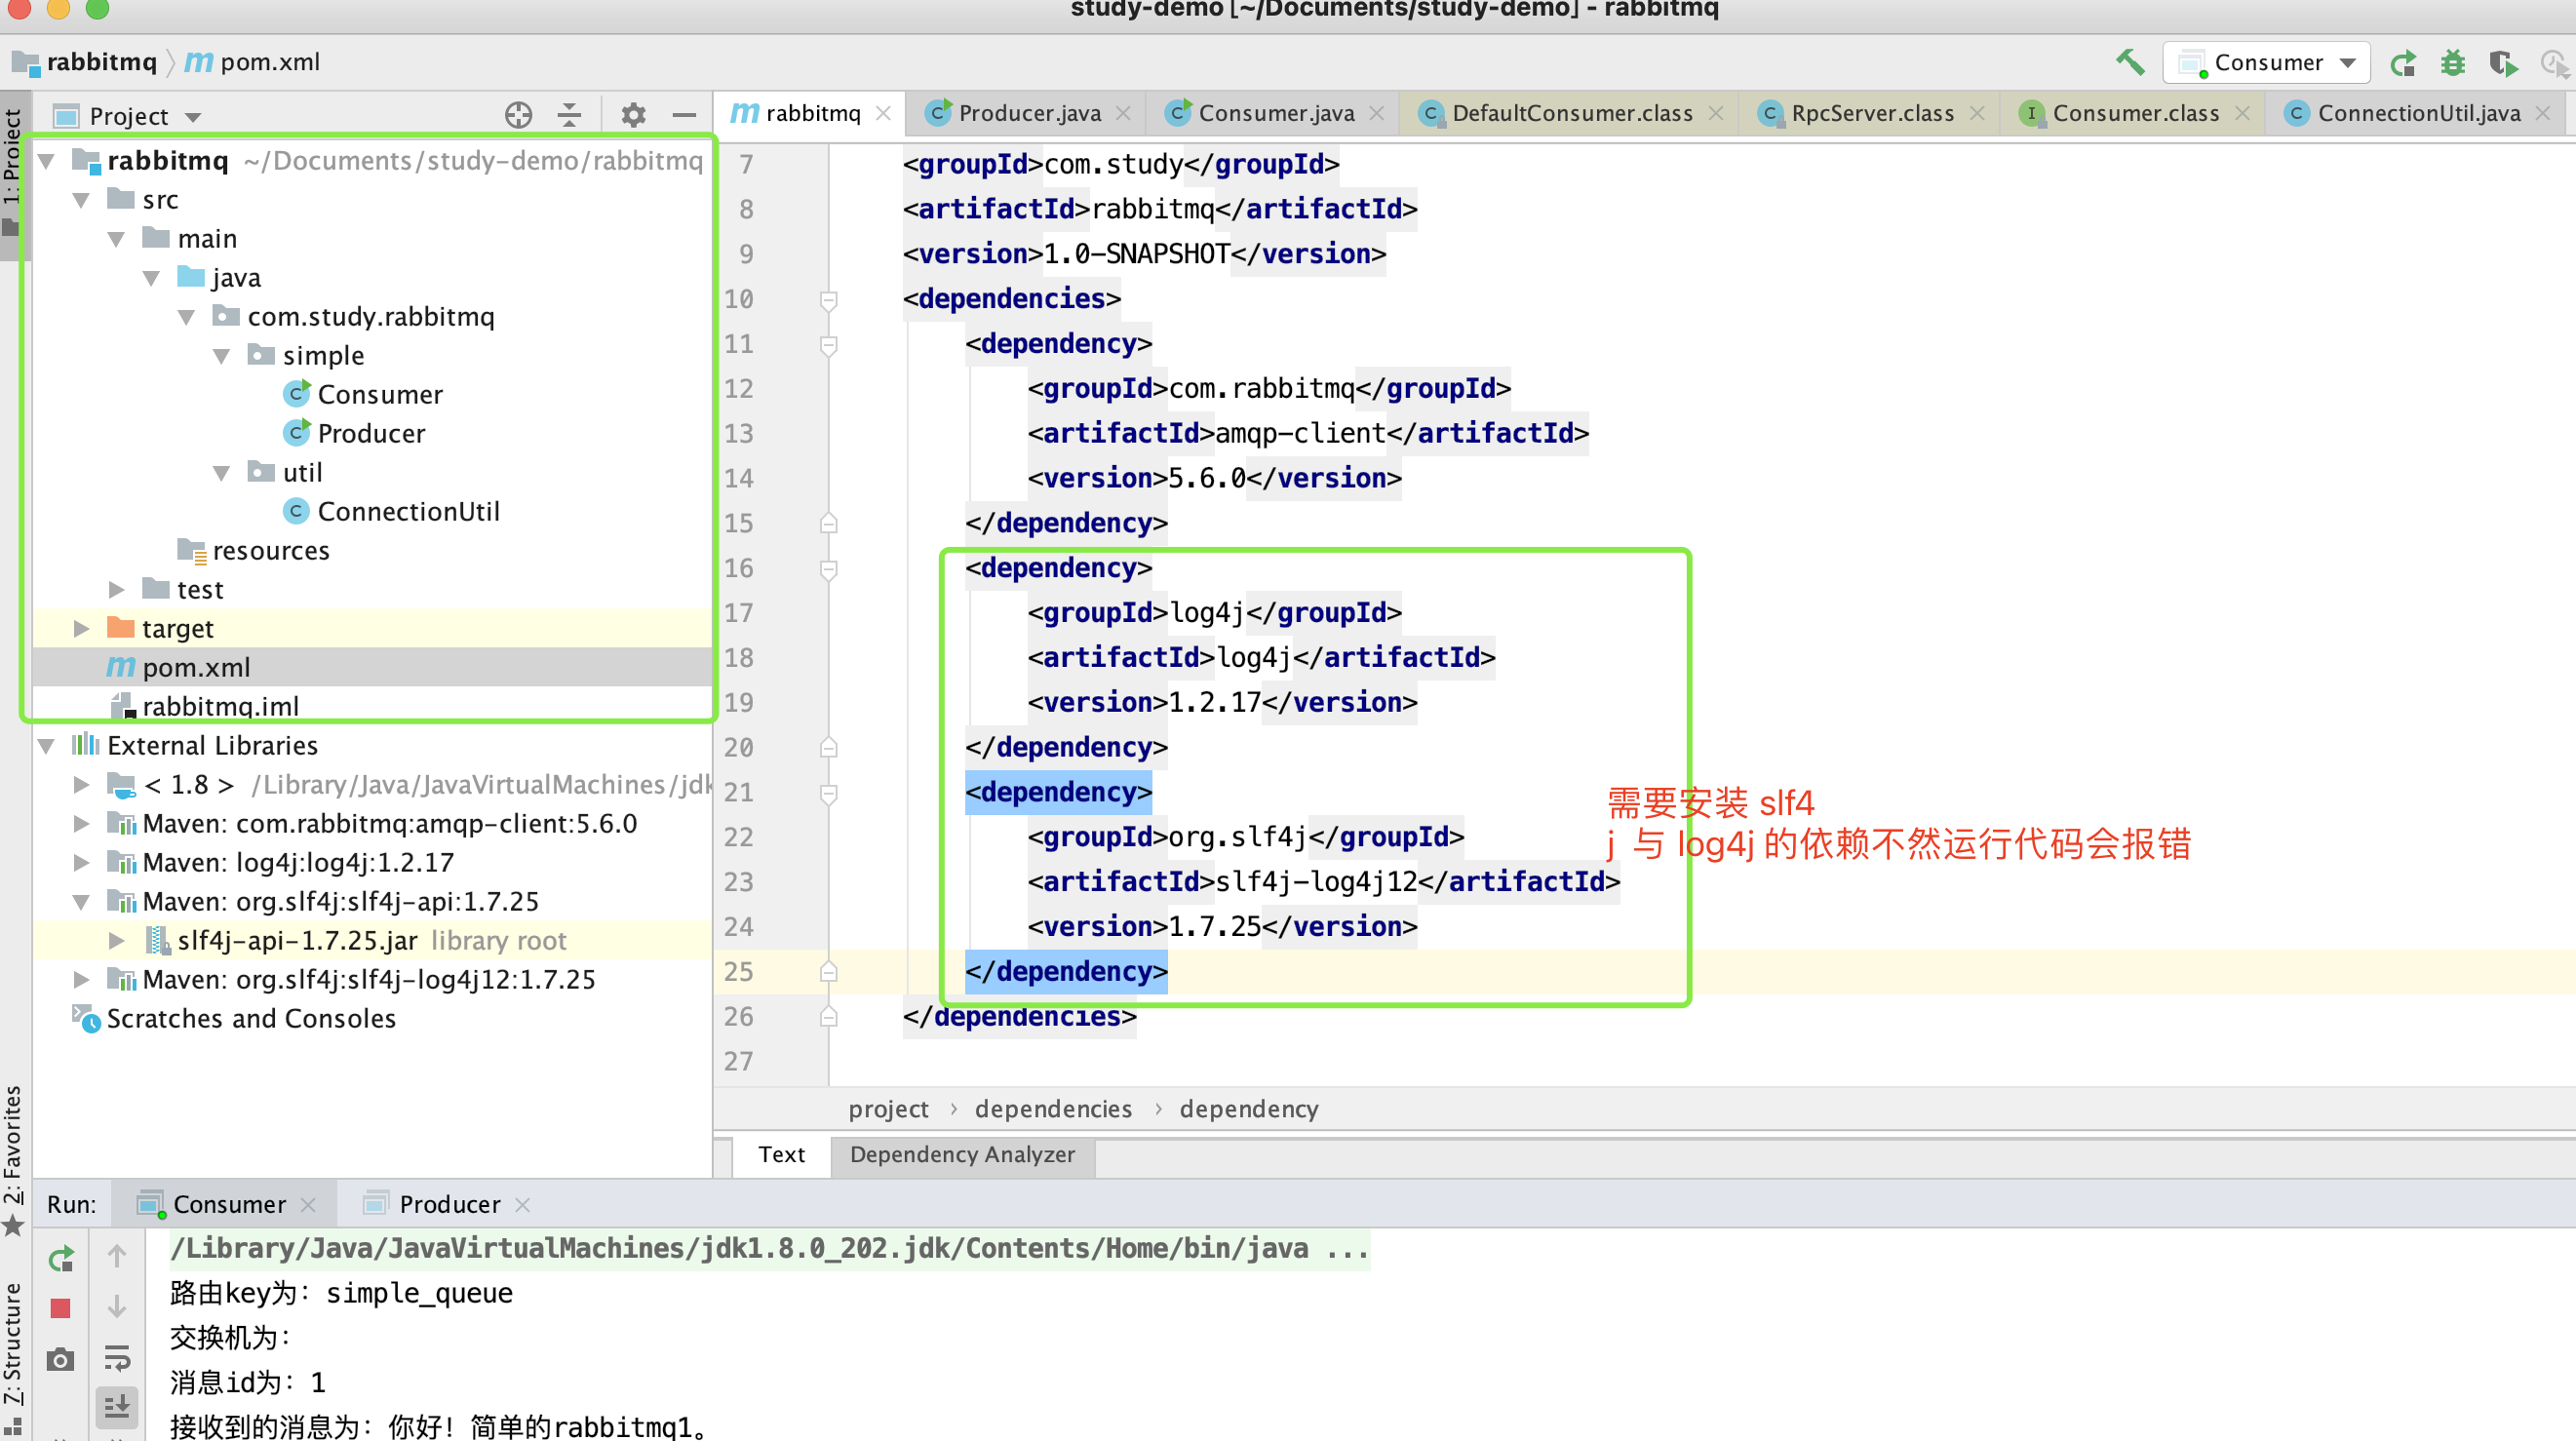Run Consumer with the green run icon
Image resolution: width=2576 pixels, height=1441 pixels.
coord(2403,63)
